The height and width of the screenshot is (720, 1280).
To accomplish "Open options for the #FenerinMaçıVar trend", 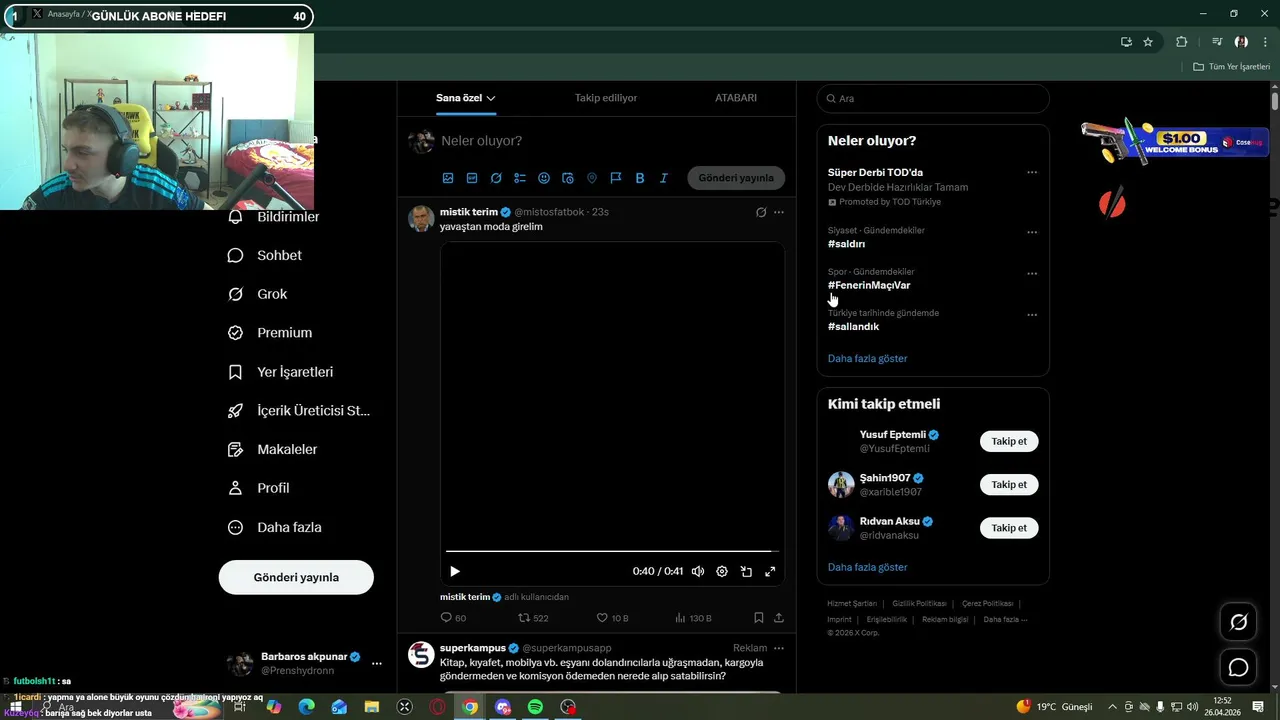I will [x=1032, y=274].
